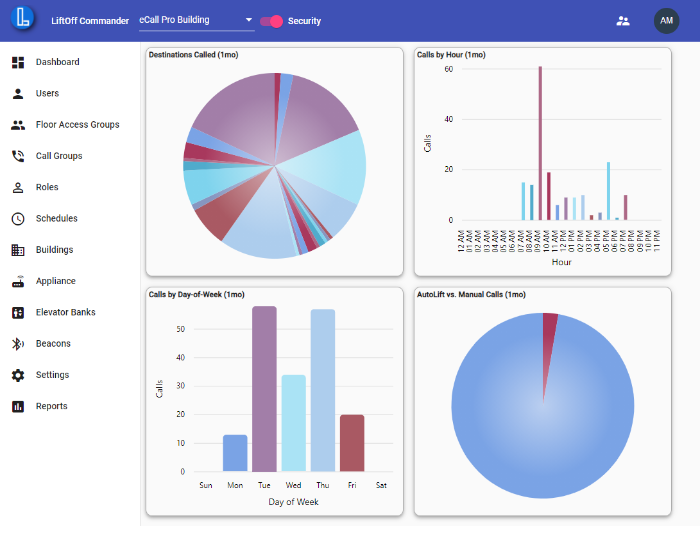Image resolution: width=700 pixels, height=550 pixels.
Task: Click the people icon in header
Action: [x=623, y=21]
